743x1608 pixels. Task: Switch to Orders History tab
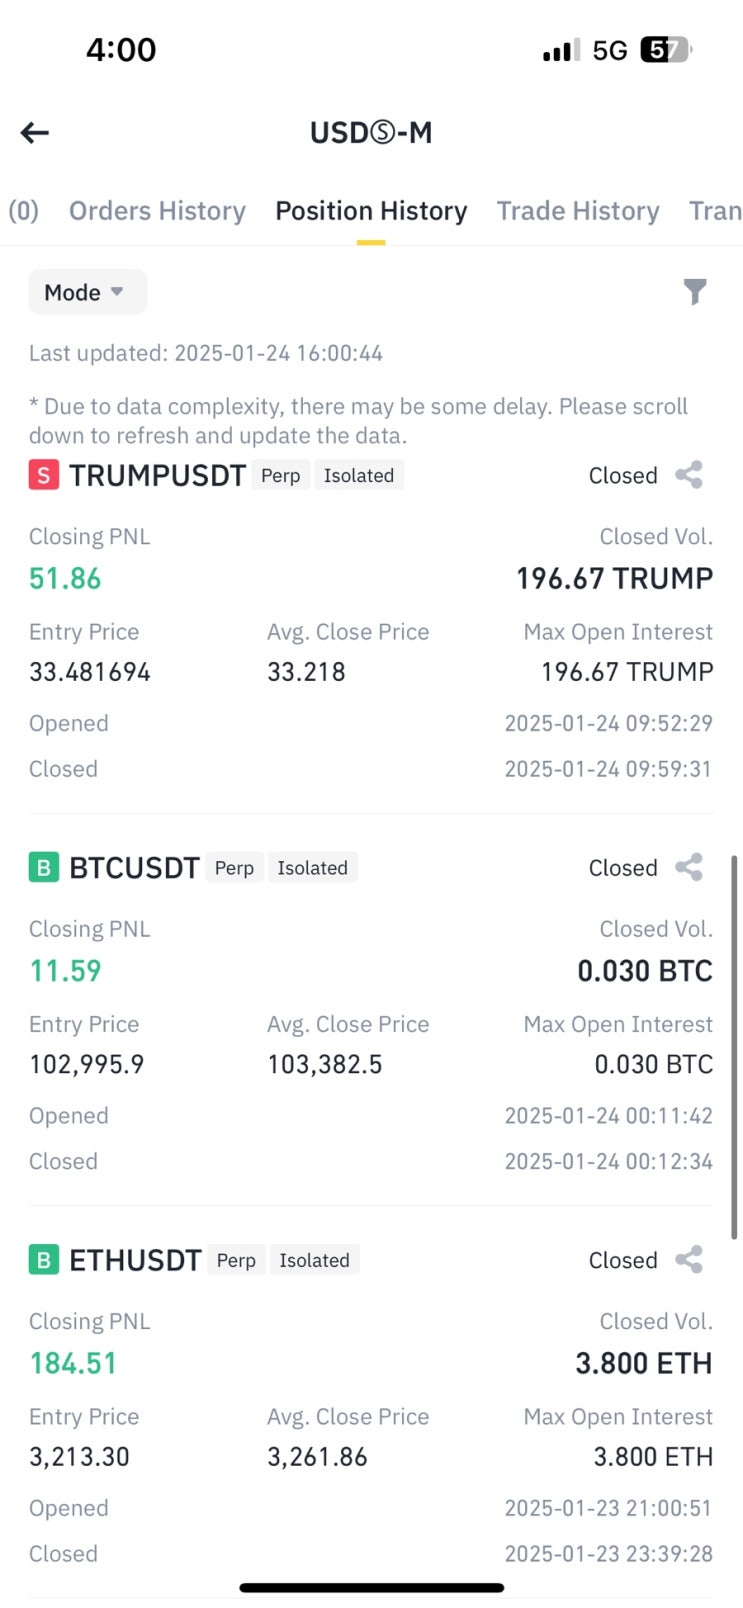tap(157, 211)
